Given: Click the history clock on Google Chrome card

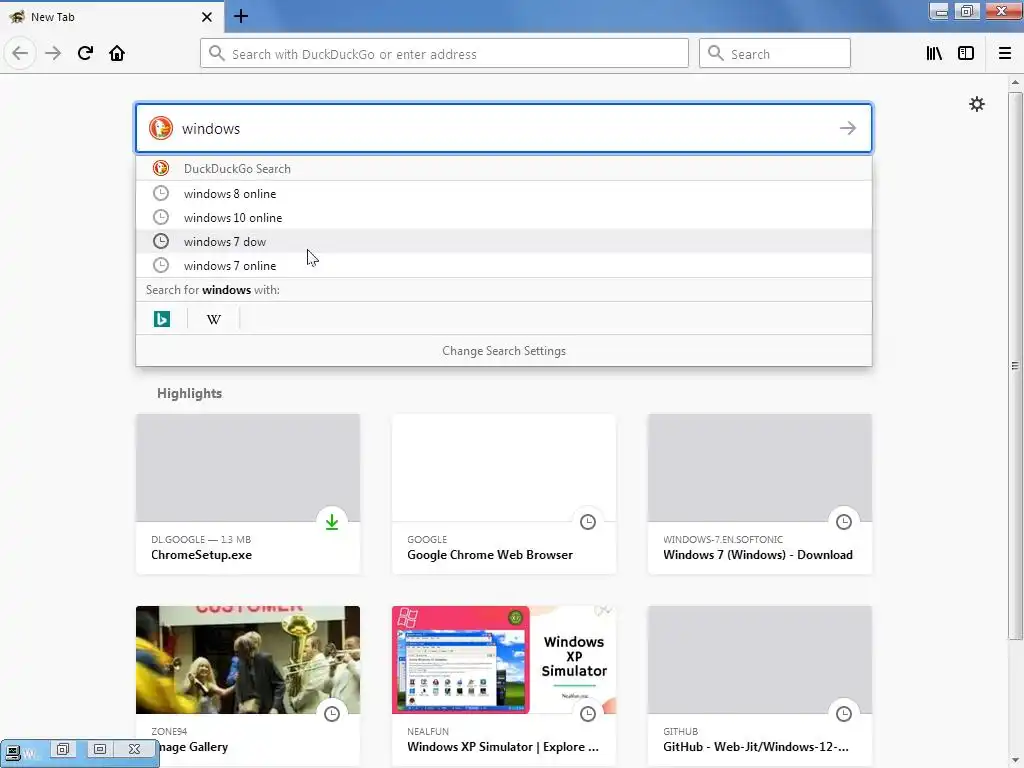Looking at the screenshot, I should pos(588,521).
